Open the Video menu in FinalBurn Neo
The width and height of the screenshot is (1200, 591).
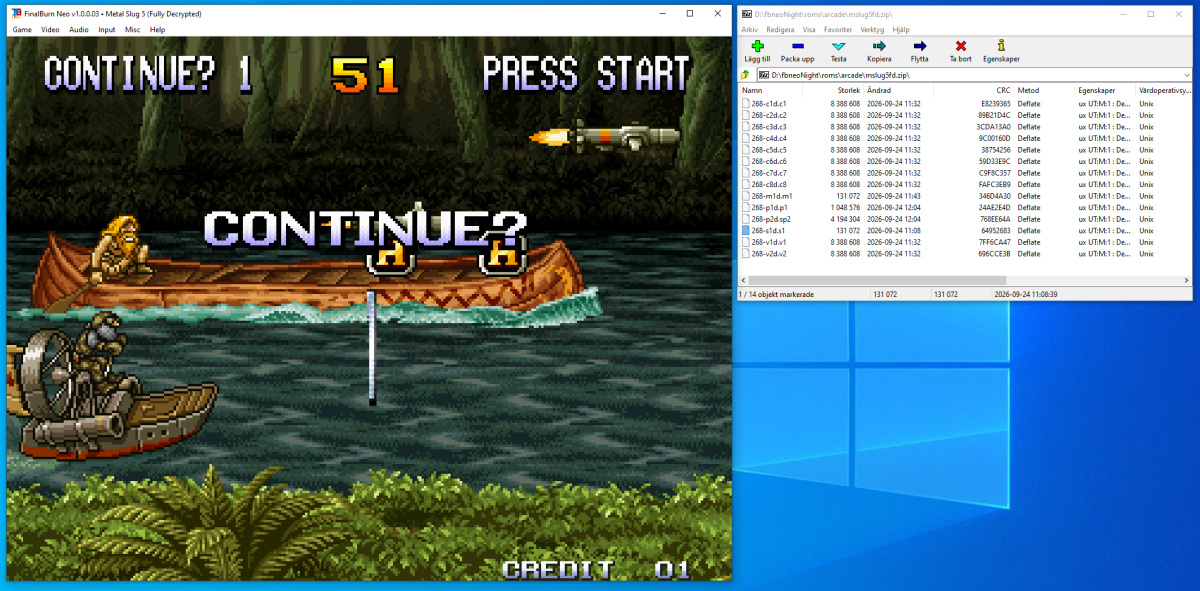click(50, 30)
